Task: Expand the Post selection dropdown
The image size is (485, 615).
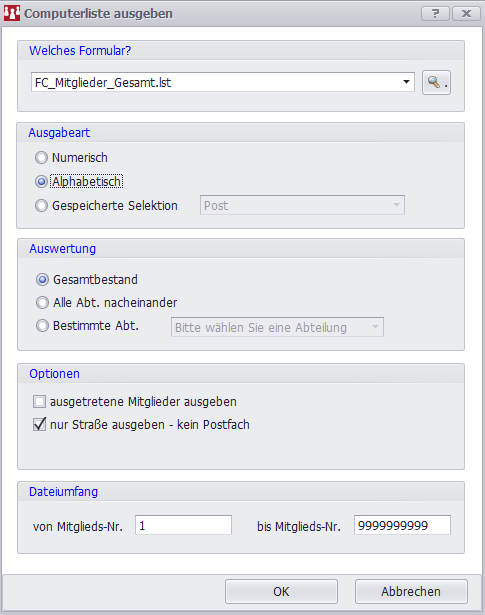Action: 302,205
